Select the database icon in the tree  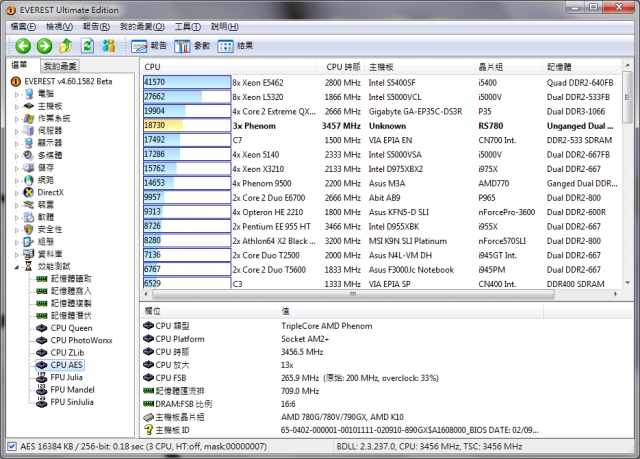click(29, 254)
